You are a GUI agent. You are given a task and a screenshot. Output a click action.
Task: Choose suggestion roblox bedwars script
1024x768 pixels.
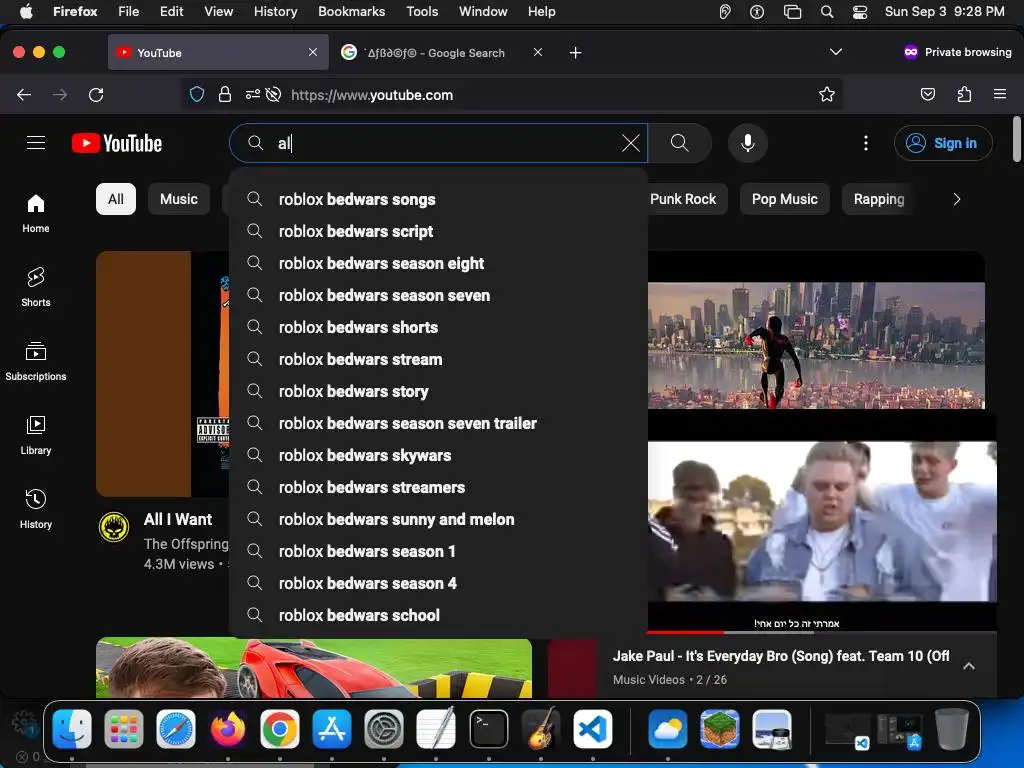pyautogui.click(x=438, y=231)
